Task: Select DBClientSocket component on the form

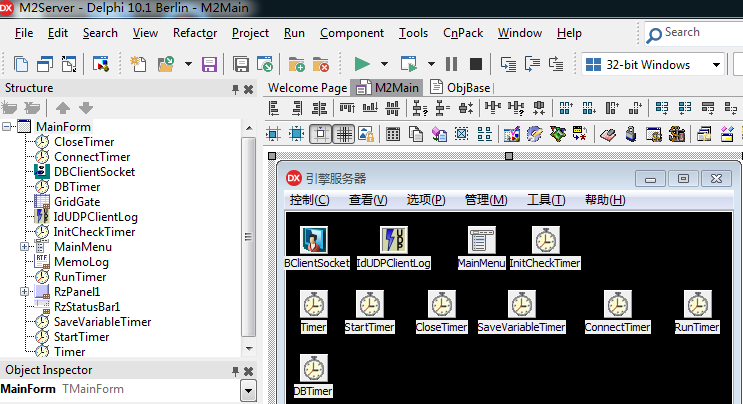Action: click(313, 240)
